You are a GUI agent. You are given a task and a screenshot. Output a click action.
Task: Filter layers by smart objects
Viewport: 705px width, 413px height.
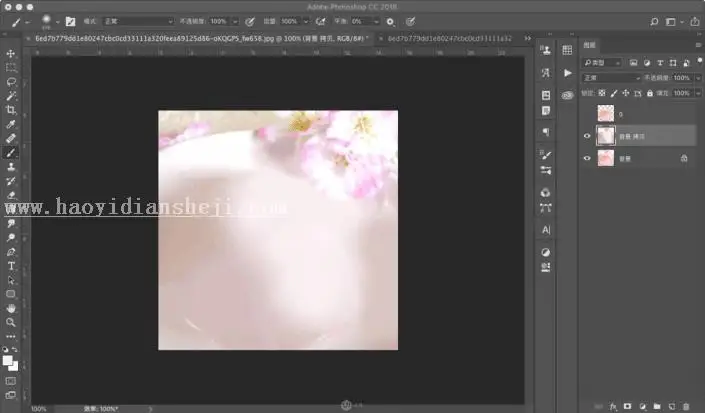(x=687, y=63)
